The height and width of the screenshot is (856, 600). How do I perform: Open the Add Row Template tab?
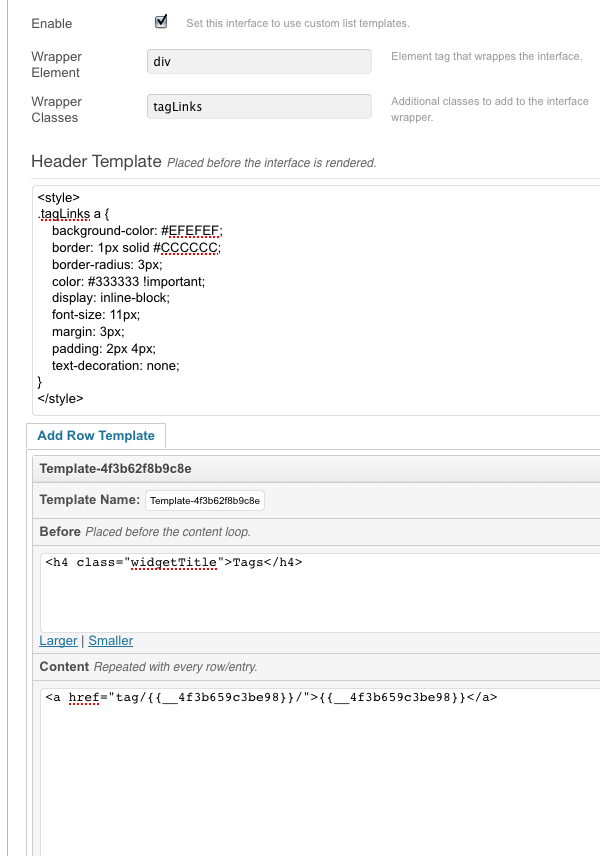(x=96, y=436)
